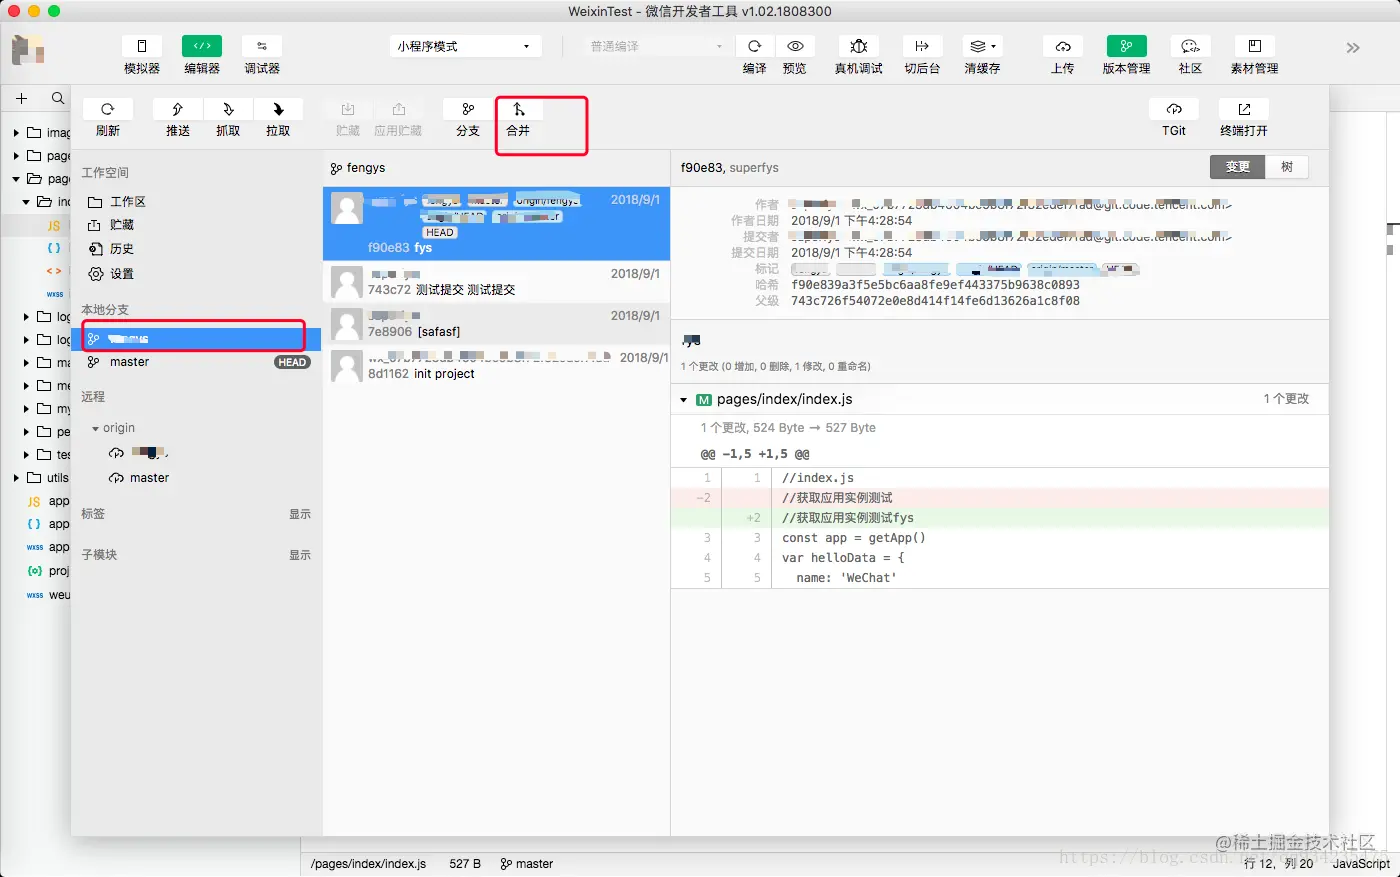Open the 模拟器 simulator toggle
The height and width of the screenshot is (877, 1400).
pyautogui.click(x=142, y=46)
